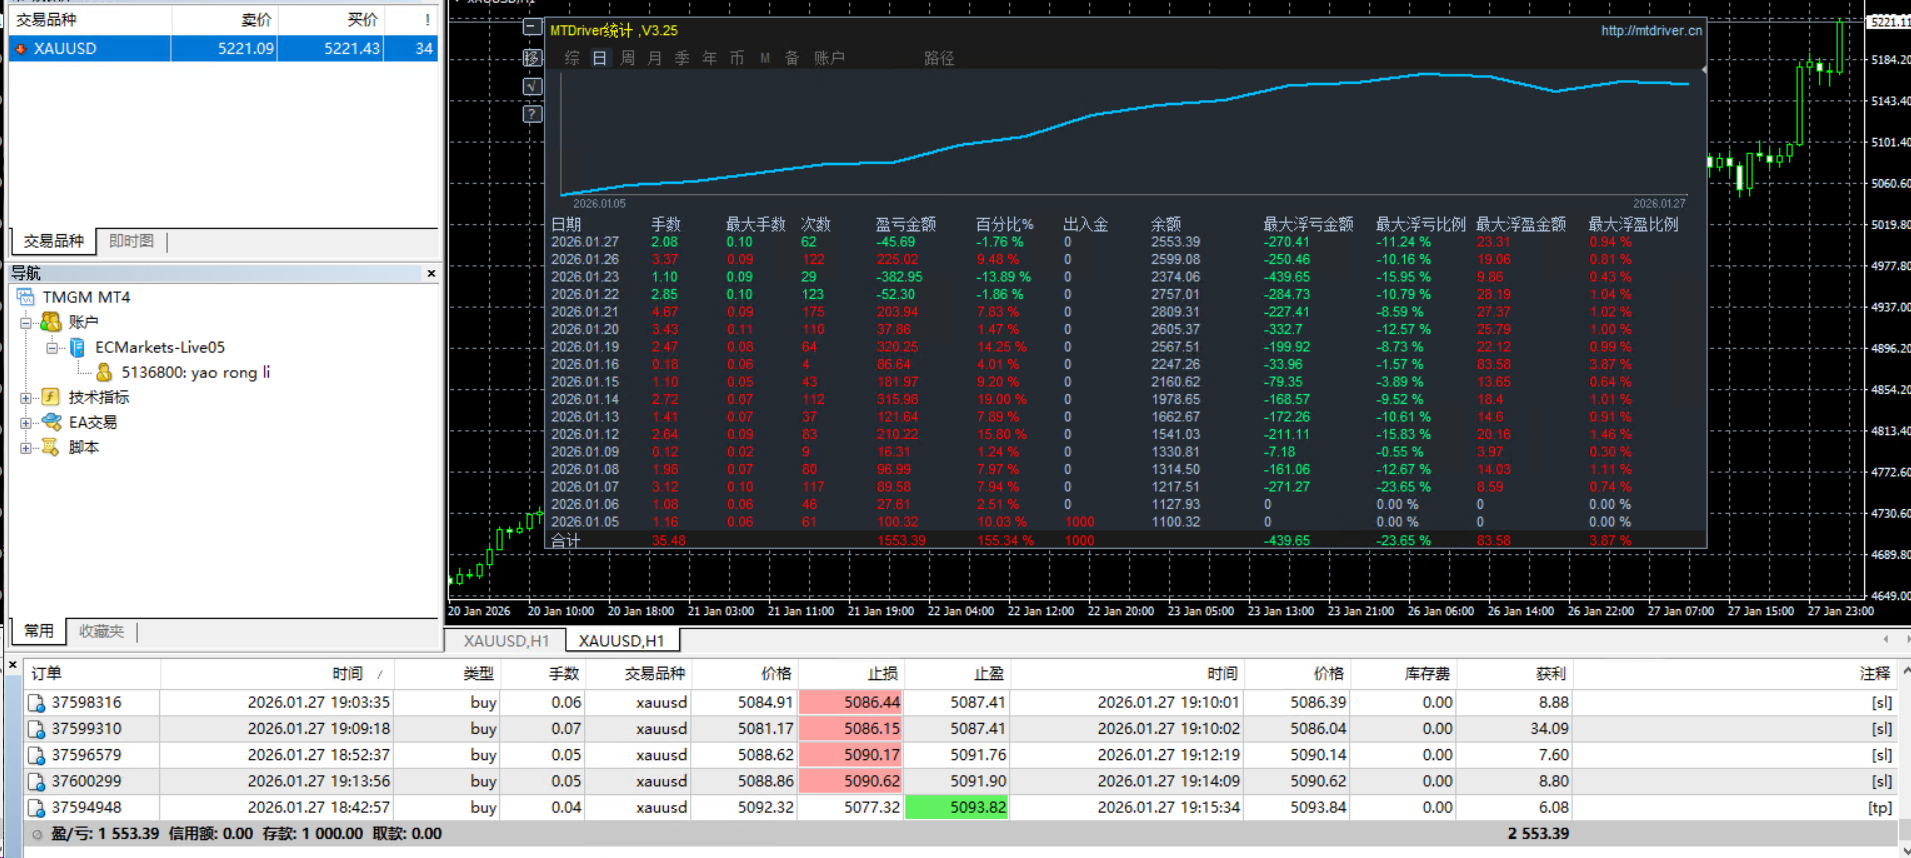
Task: Expand the EA交易 tree node
Action: pos(26,422)
